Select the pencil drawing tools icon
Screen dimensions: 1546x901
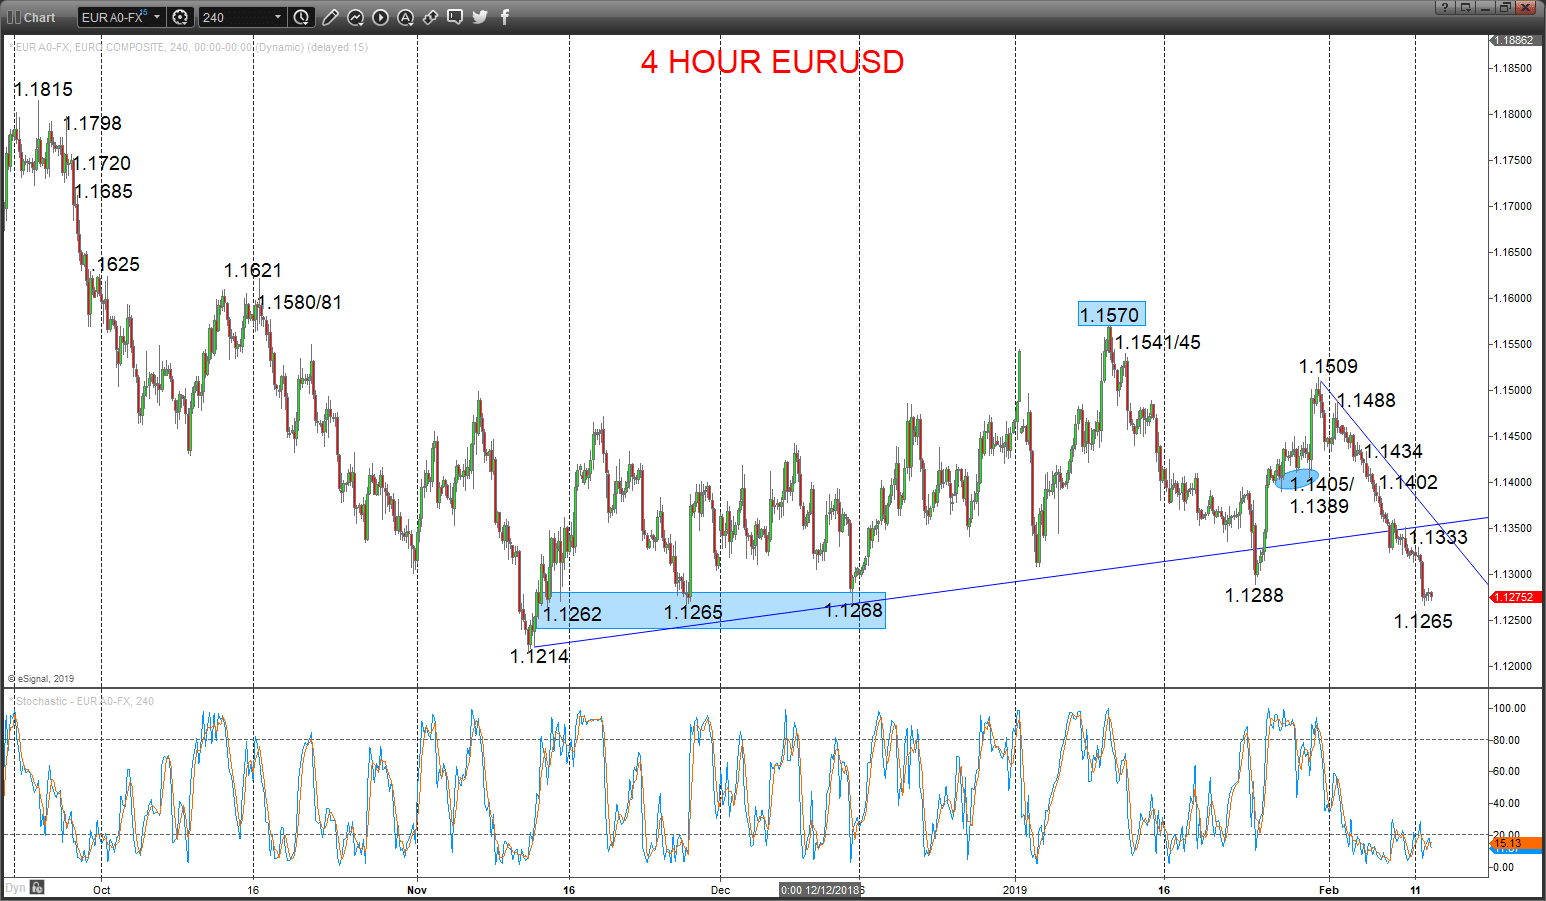[330, 17]
